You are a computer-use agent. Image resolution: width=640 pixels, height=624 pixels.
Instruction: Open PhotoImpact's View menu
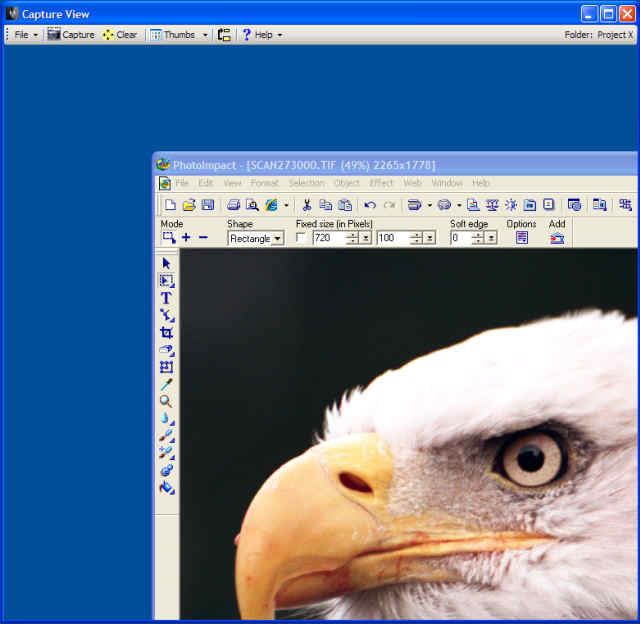click(x=232, y=183)
